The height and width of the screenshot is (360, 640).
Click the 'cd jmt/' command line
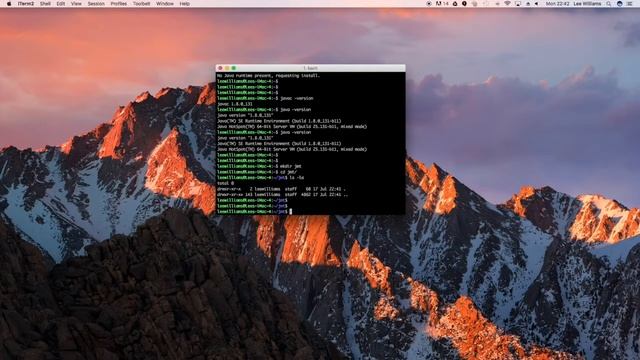click(x=257, y=172)
